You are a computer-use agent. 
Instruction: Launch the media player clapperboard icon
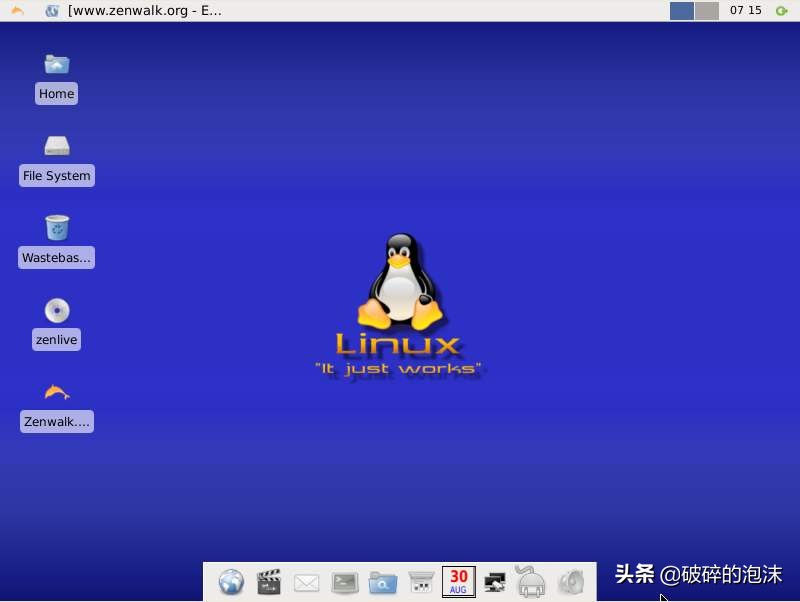(269, 581)
